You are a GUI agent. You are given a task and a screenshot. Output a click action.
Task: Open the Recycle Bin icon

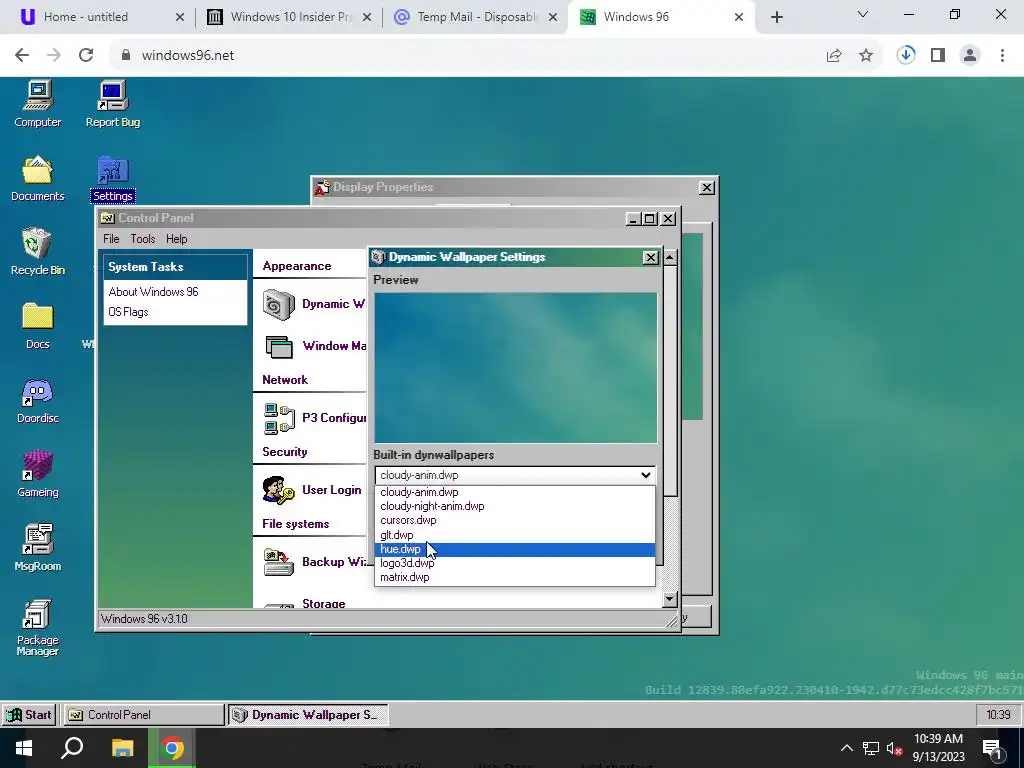coord(37,252)
